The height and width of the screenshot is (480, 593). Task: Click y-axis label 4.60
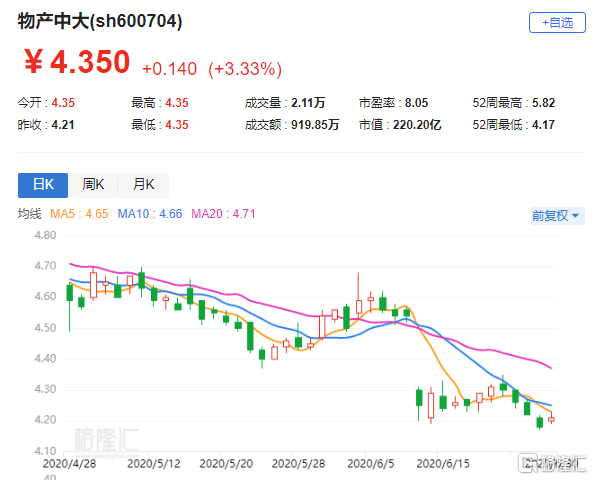click(x=45, y=297)
